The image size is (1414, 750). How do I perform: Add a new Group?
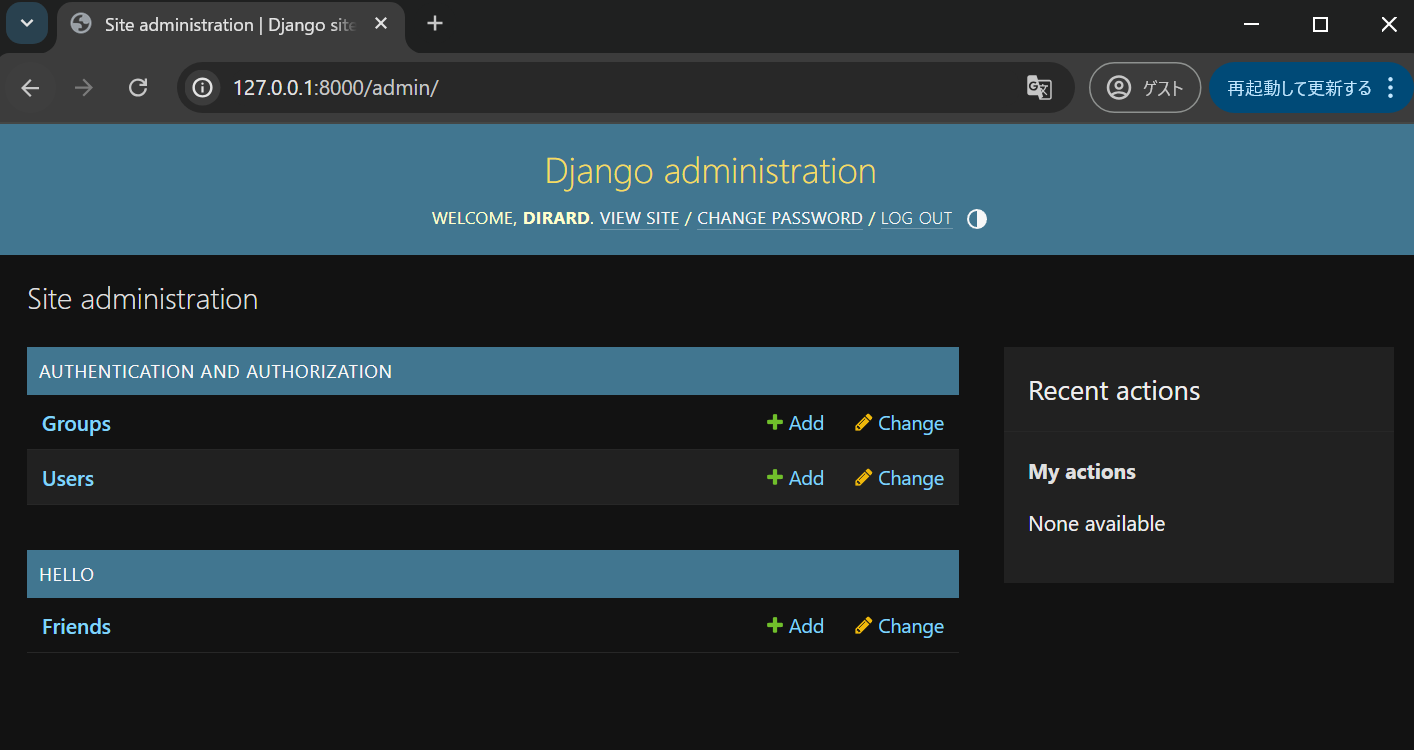click(x=796, y=423)
